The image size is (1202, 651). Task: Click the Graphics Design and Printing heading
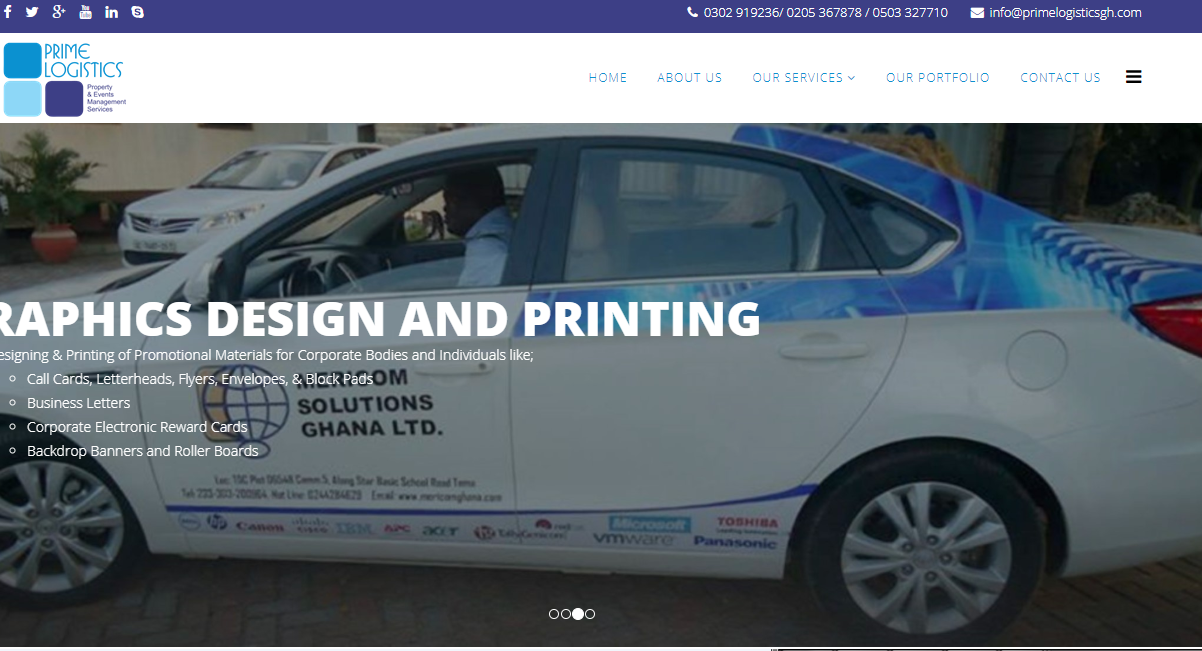[378, 318]
